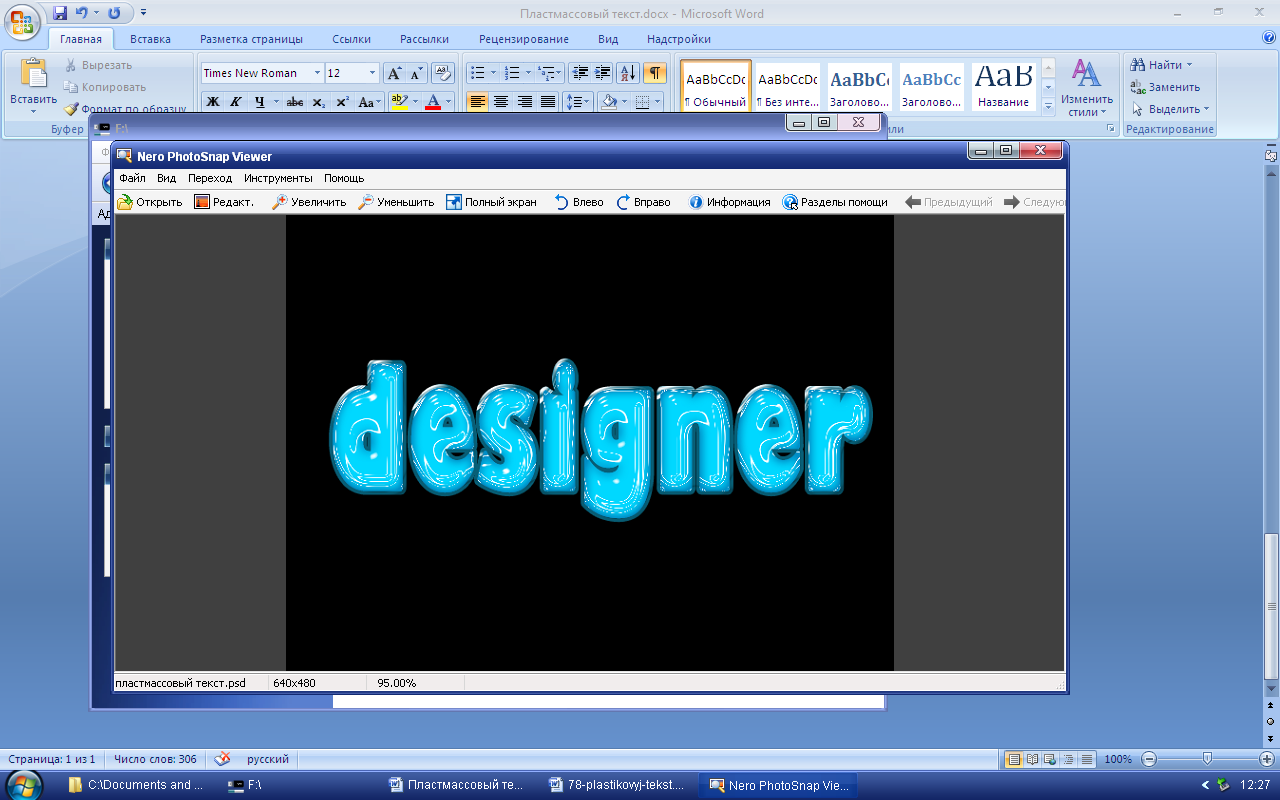Click Найти in editing group

[x=1160, y=65]
